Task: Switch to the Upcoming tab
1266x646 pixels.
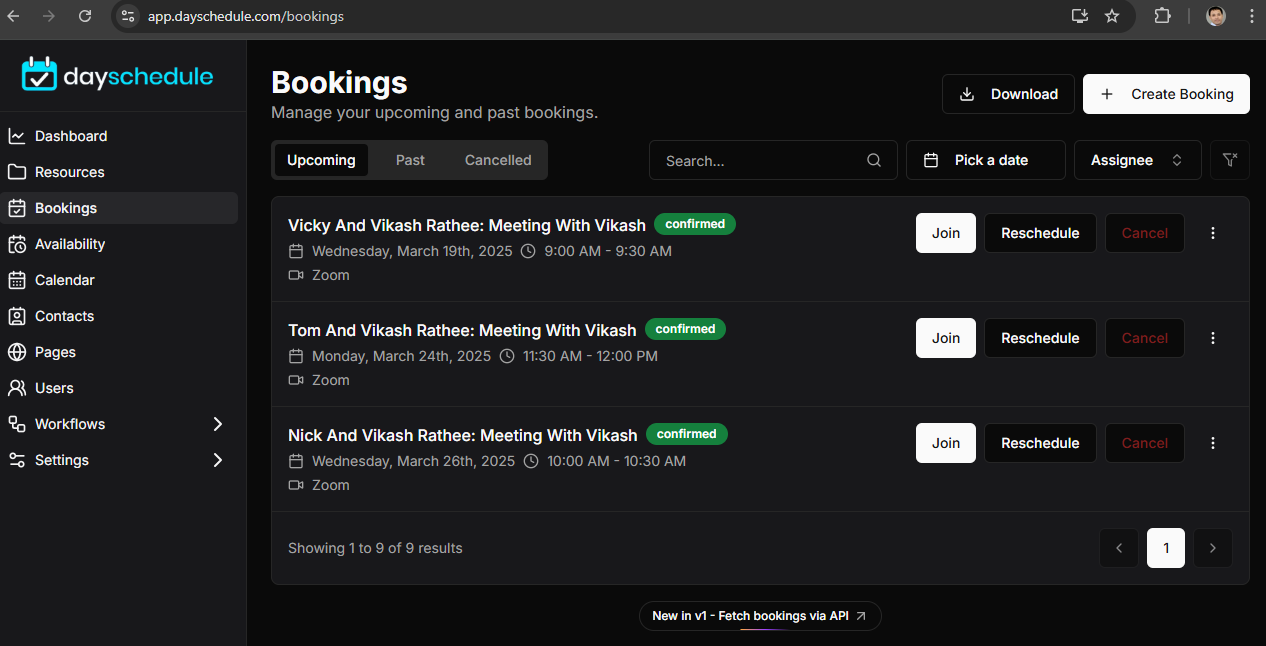Action: pos(321,160)
